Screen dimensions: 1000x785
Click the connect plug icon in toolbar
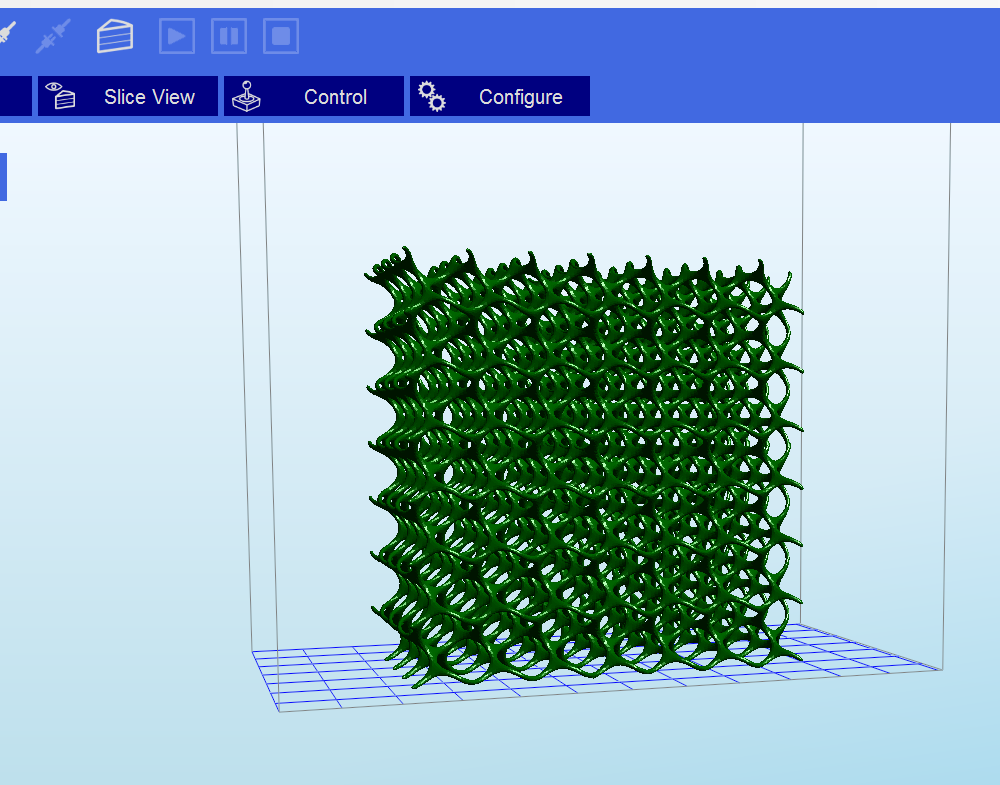point(6,35)
